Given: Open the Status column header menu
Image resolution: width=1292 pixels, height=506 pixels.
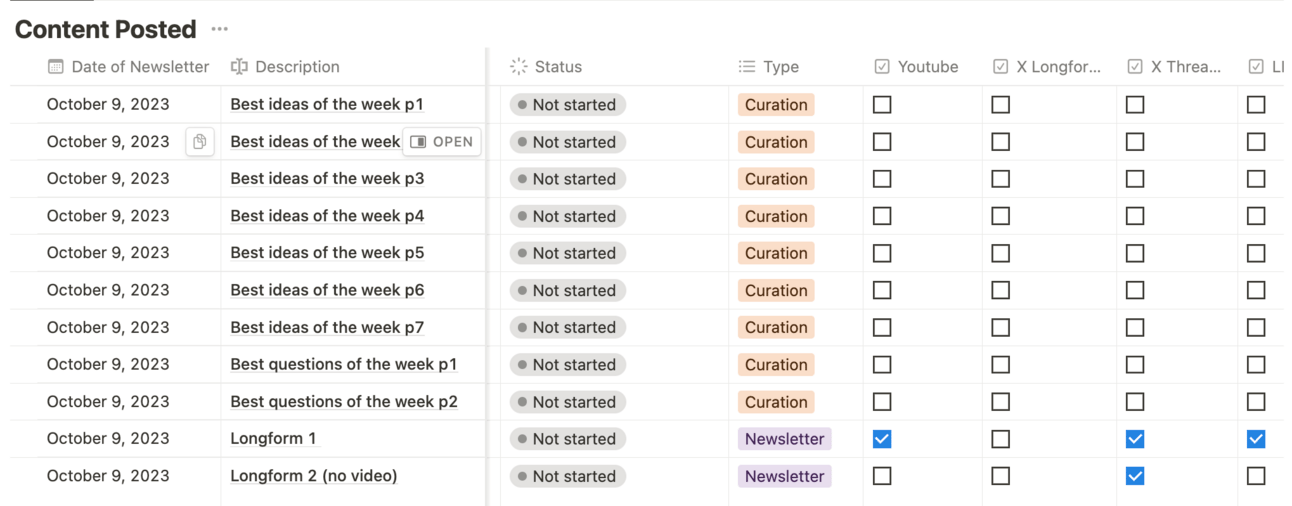Looking at the screenshot, I should tap(558, 67).
